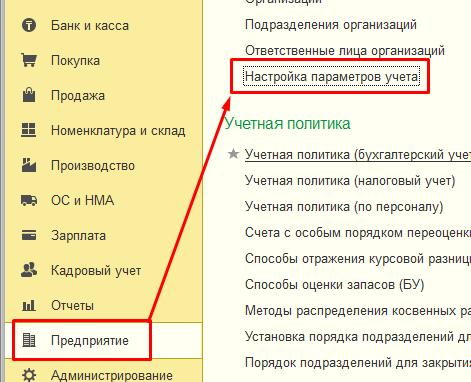Click the Продажа shopping bag icon

(x=29, y=95)
